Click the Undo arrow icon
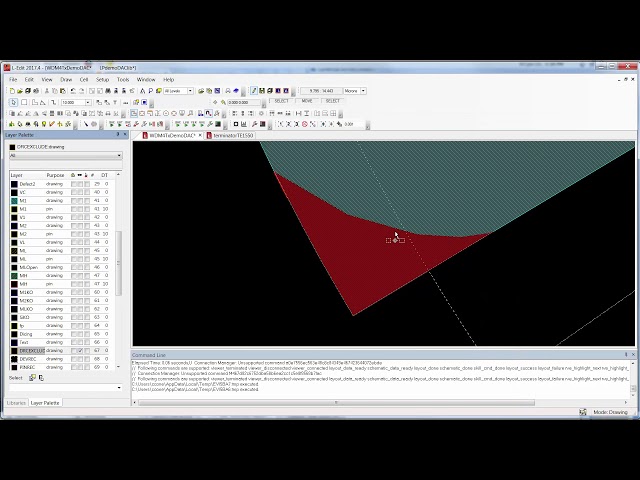Screen dimensions: 640x480 point(73,91)
